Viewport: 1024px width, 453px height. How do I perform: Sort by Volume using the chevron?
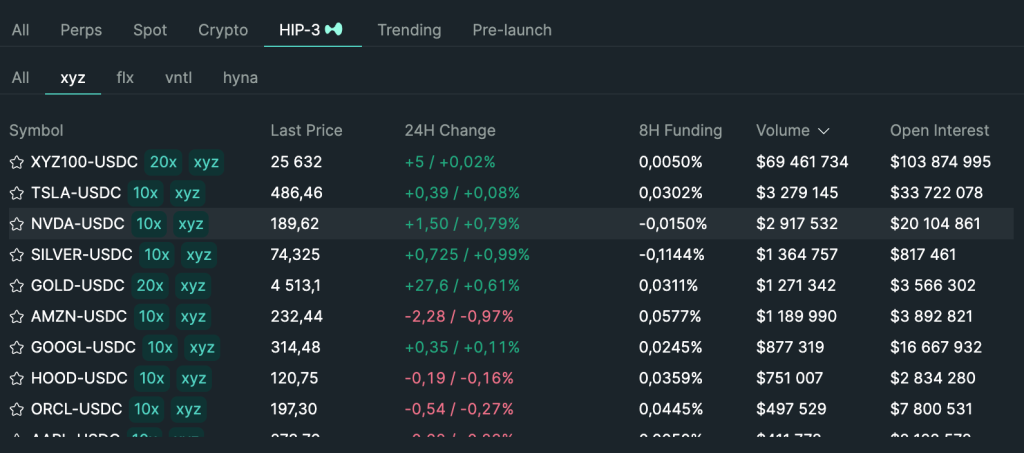tap(824, 131)
